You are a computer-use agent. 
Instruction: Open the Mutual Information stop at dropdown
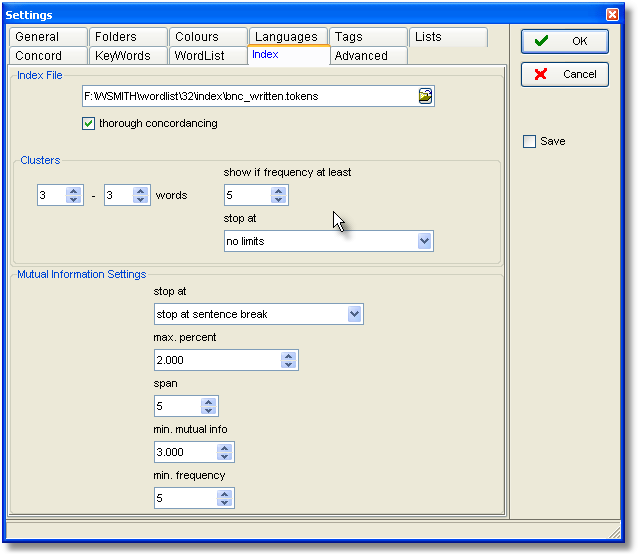[355, 314]
